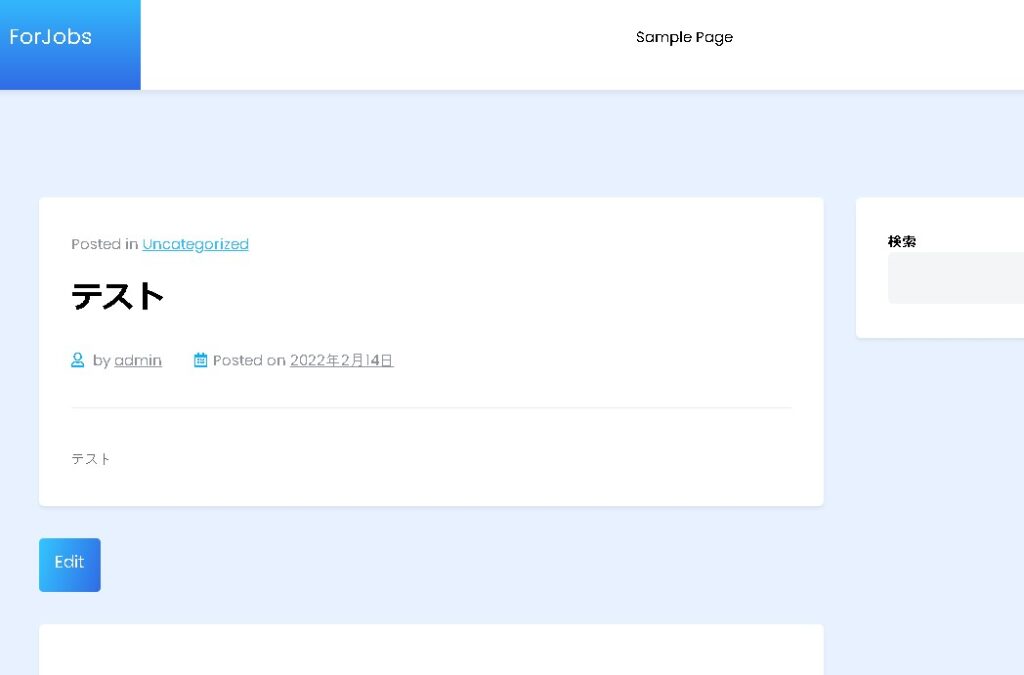Click the テスト post body text

point(91,459)
